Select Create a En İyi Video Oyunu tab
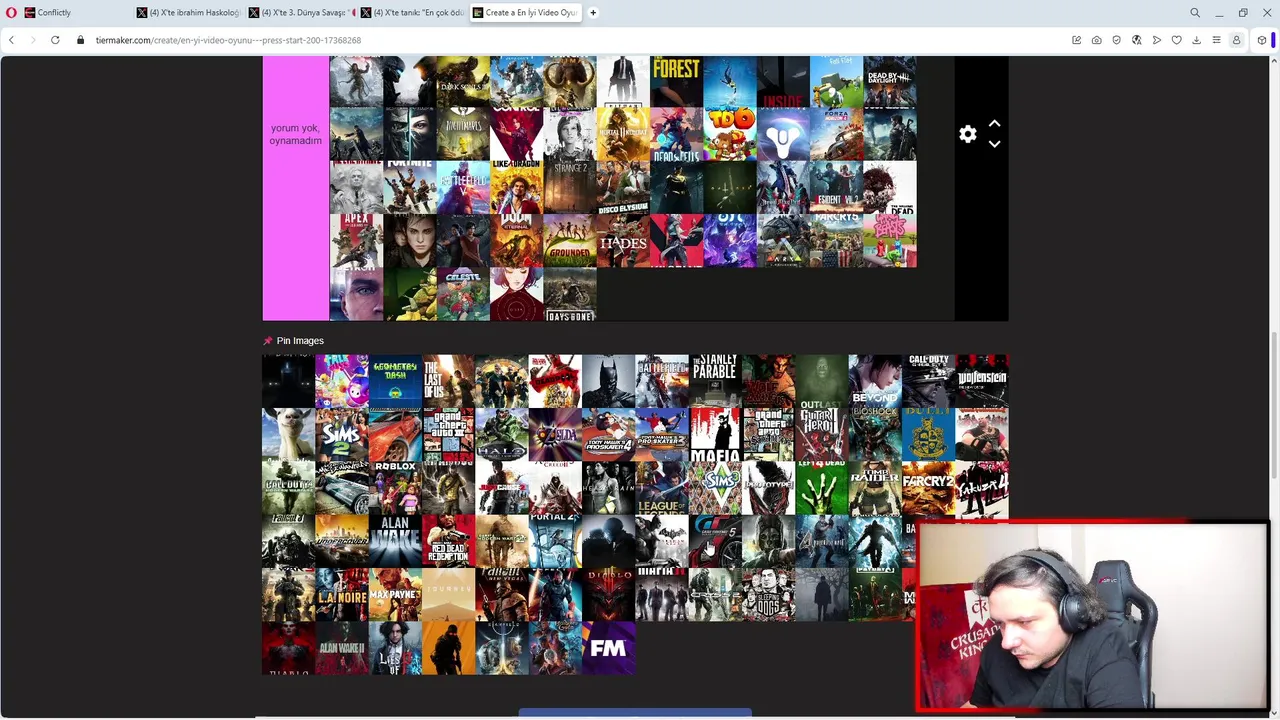Screen dimensions: 1280x720 click(525, 13)
